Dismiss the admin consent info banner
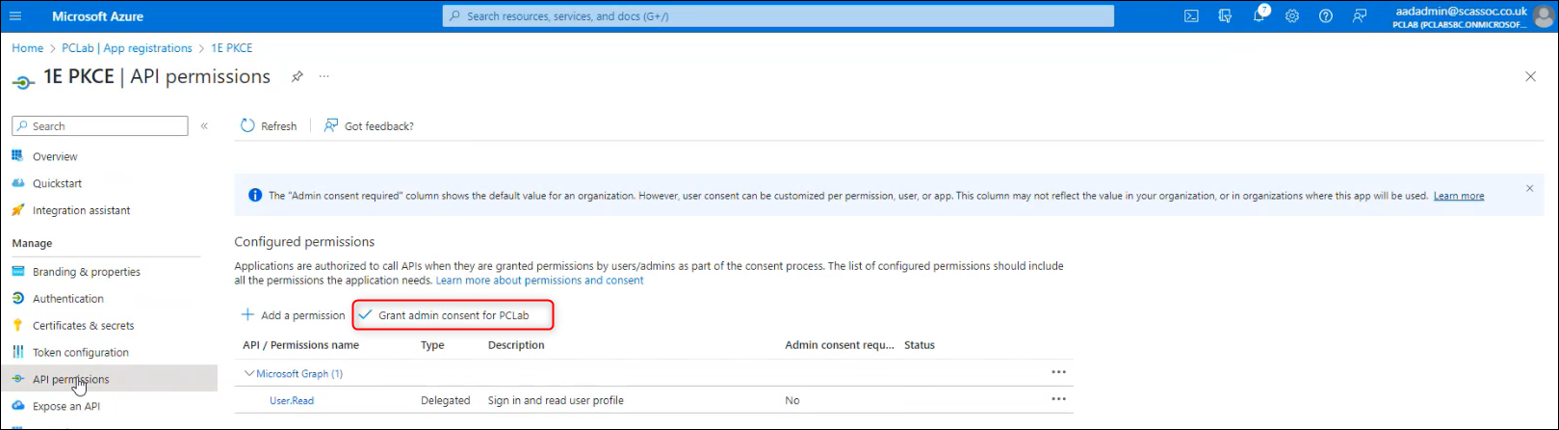The height and width of the screenshot is (430, 1559). 1529,188
